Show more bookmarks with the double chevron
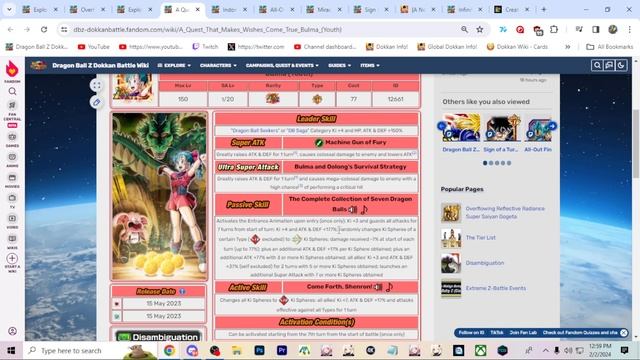This screenshot has width=640, height=360. click(x=567, y=47)
